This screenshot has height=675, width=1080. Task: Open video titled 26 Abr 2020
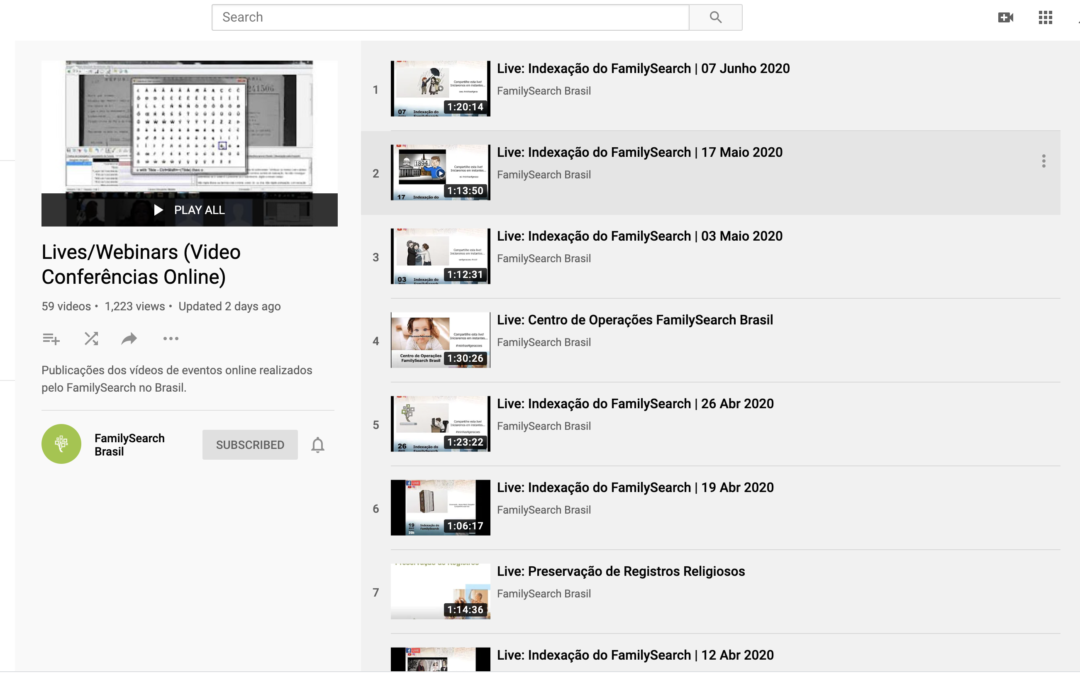[635, 404]
